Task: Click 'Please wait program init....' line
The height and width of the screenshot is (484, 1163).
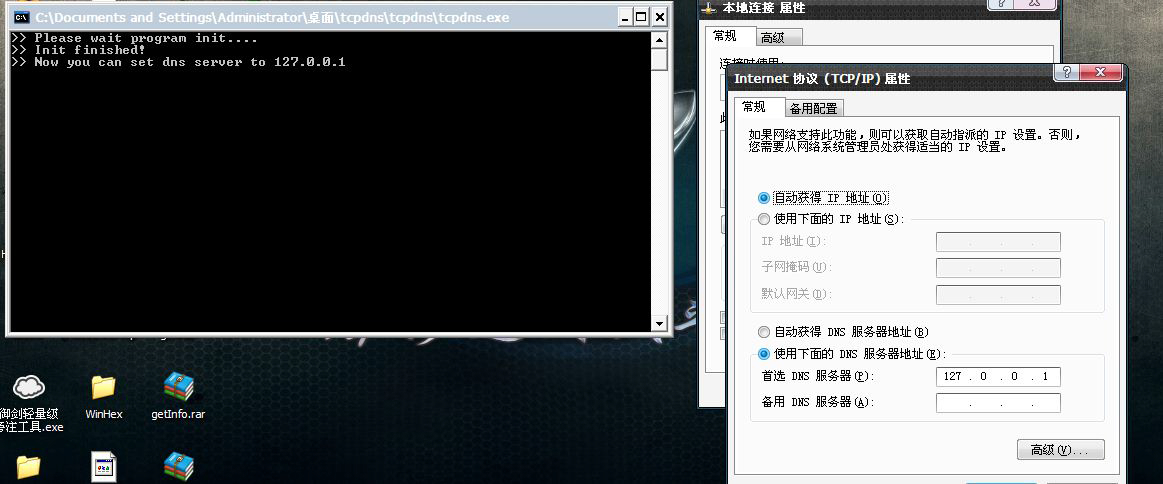Action: coord(145,38)
